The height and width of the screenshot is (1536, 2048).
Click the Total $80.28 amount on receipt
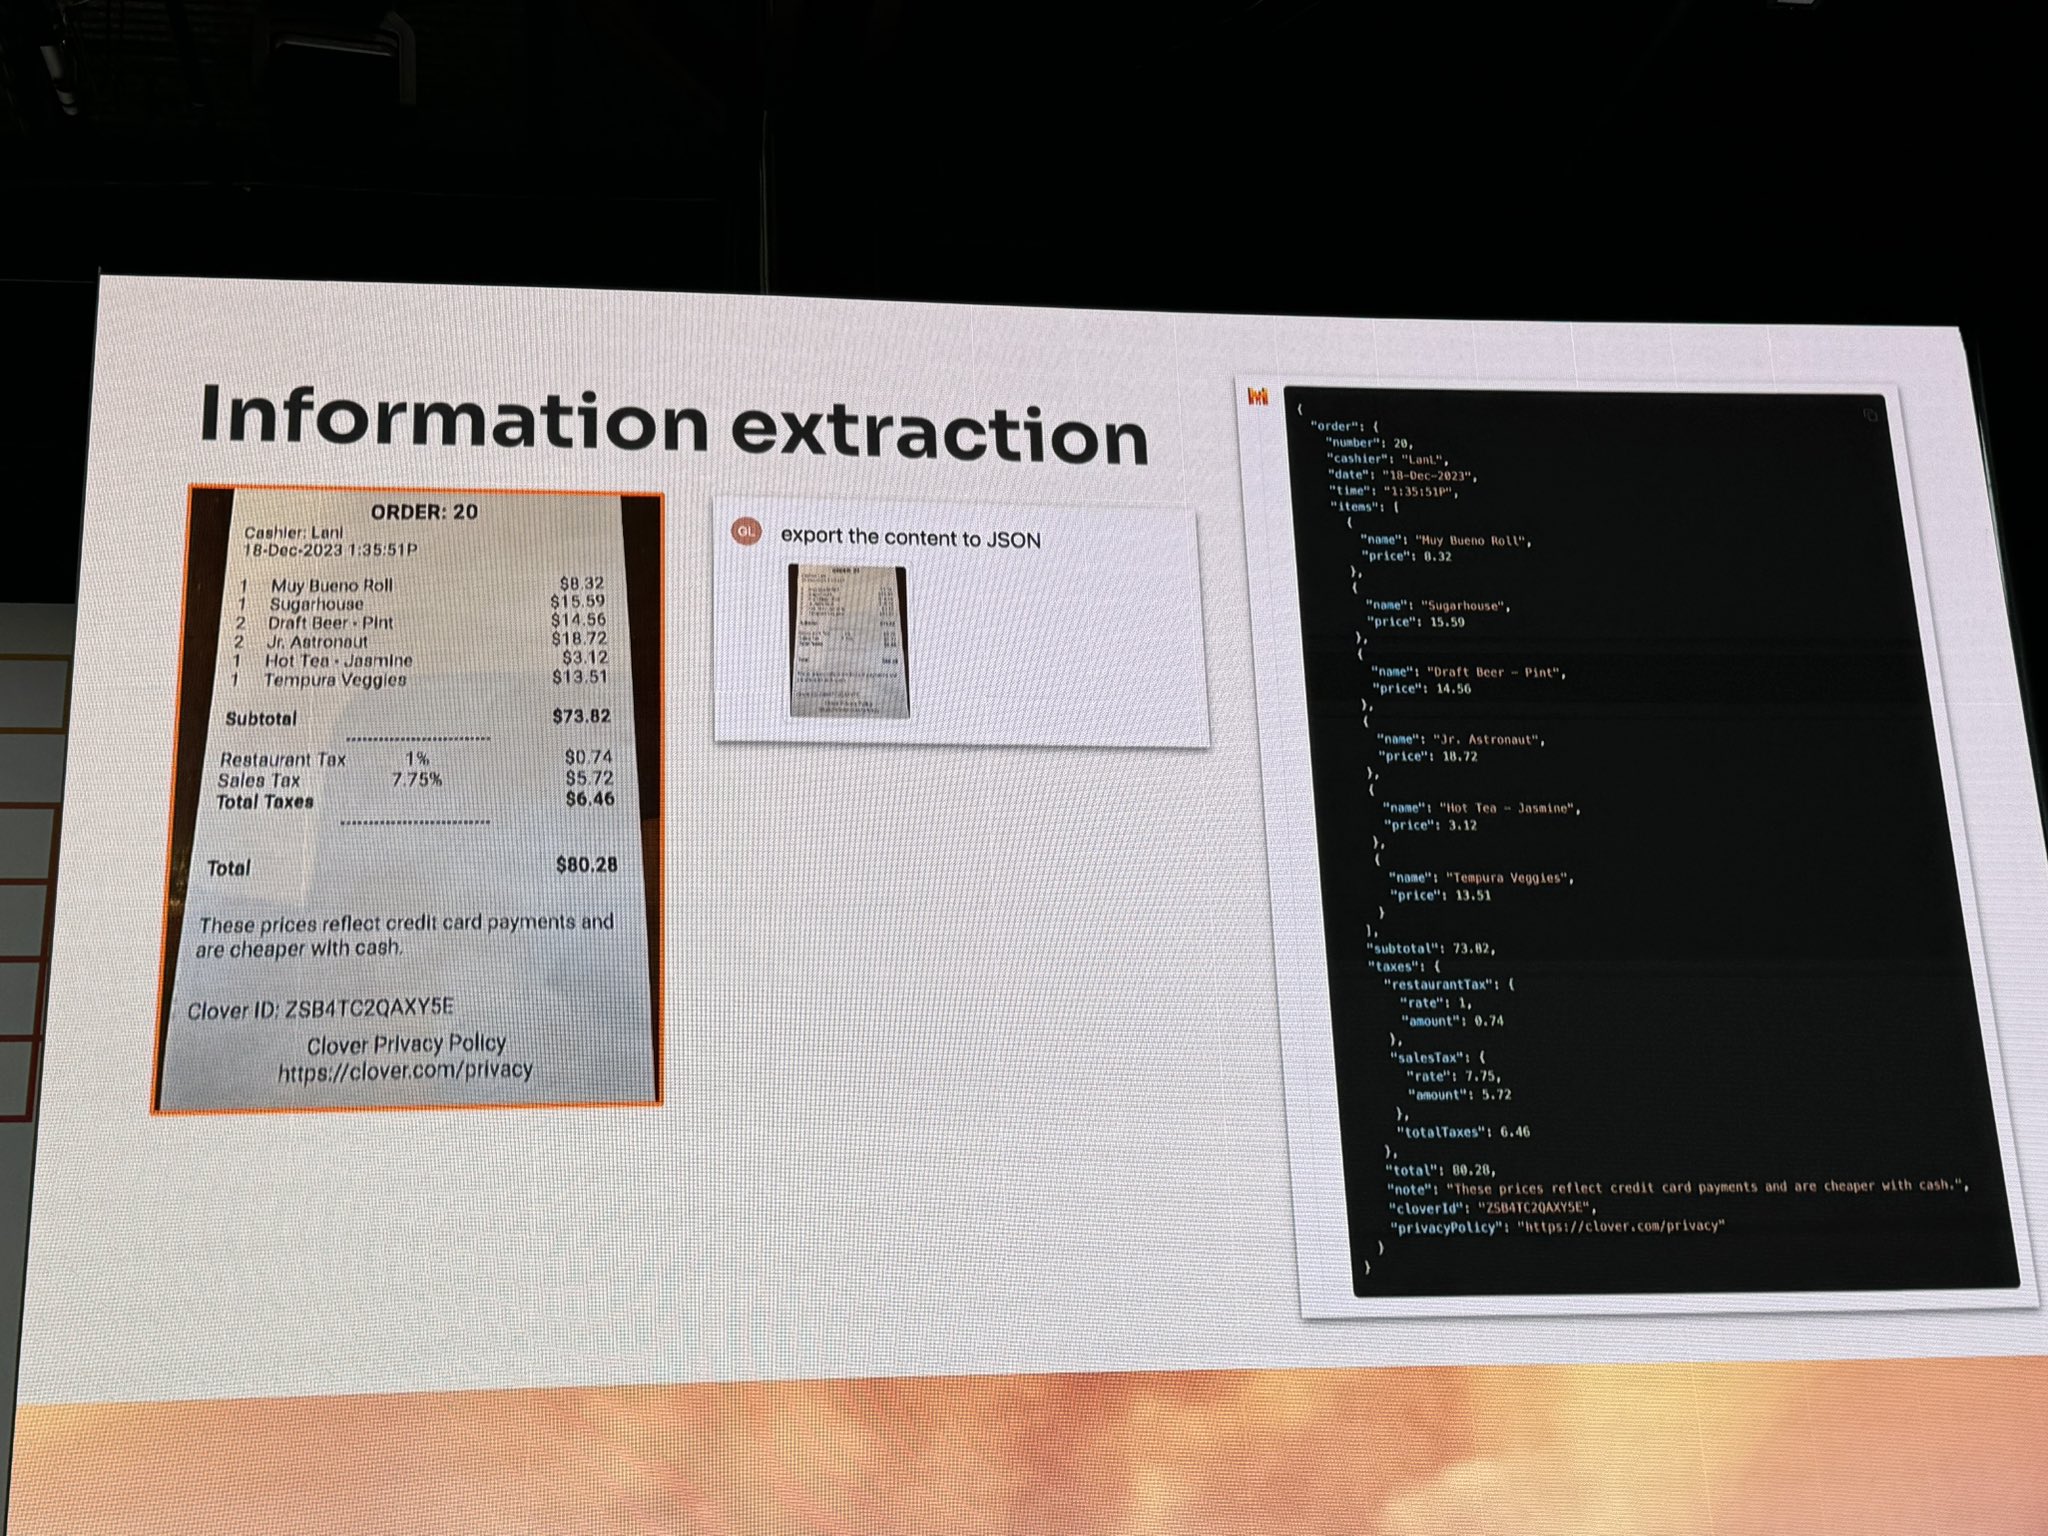[586, 865]
